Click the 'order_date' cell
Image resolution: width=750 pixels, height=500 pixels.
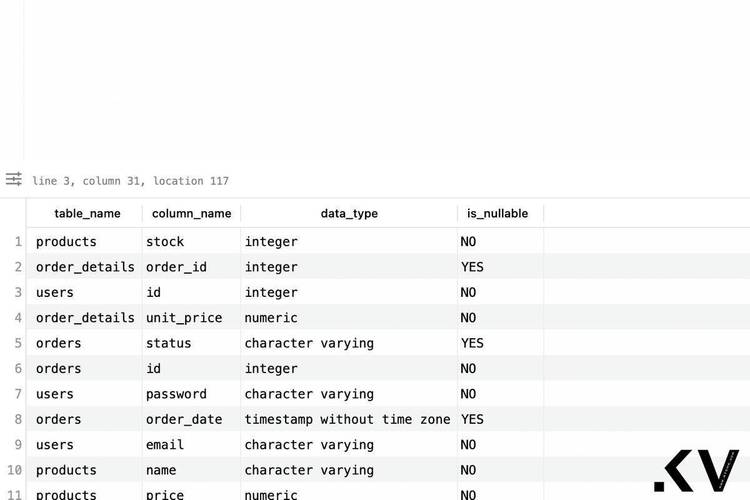[184, 419]
